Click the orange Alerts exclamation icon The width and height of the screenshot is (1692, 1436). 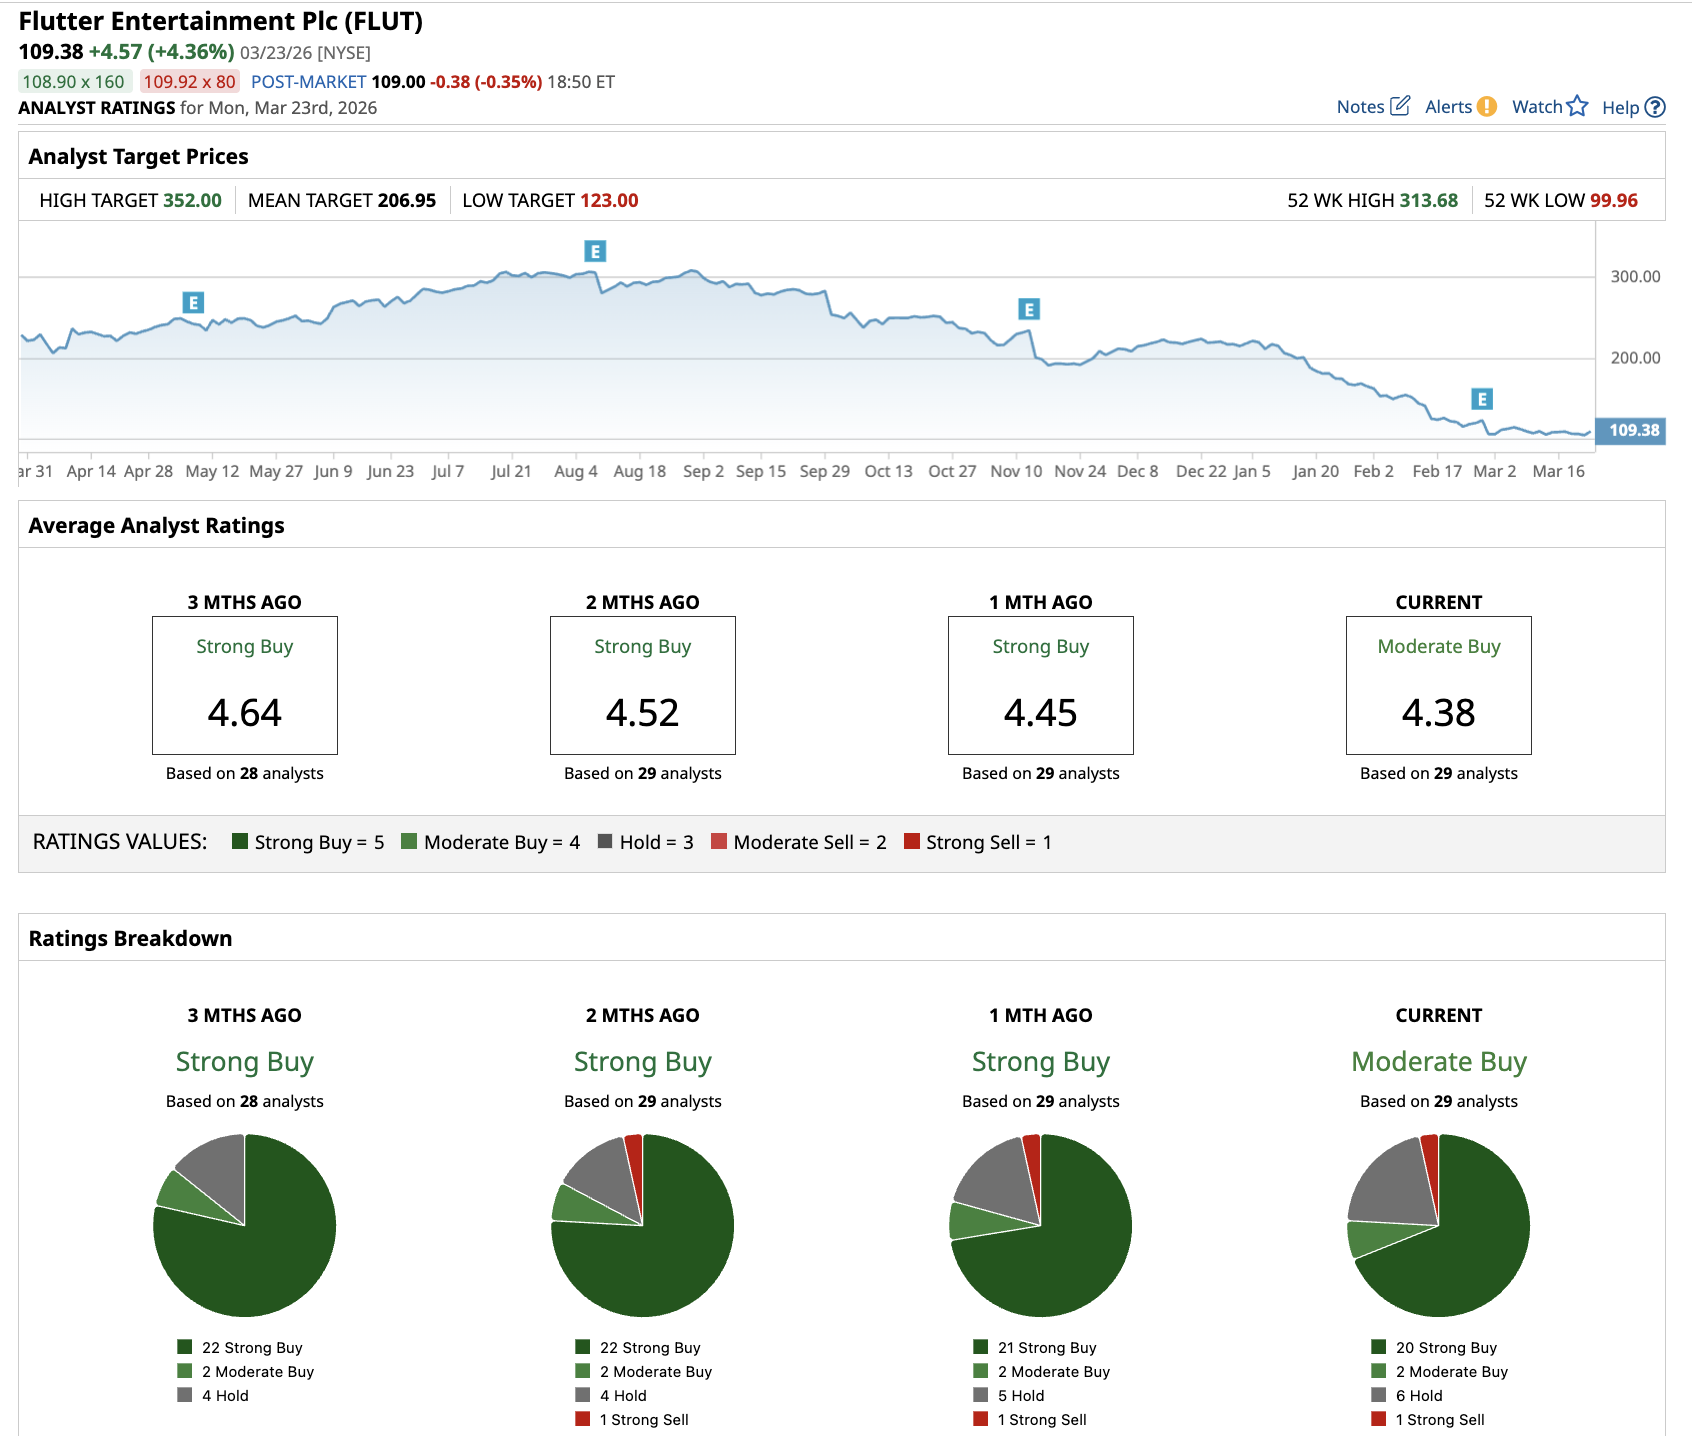tap(1487, 106)
